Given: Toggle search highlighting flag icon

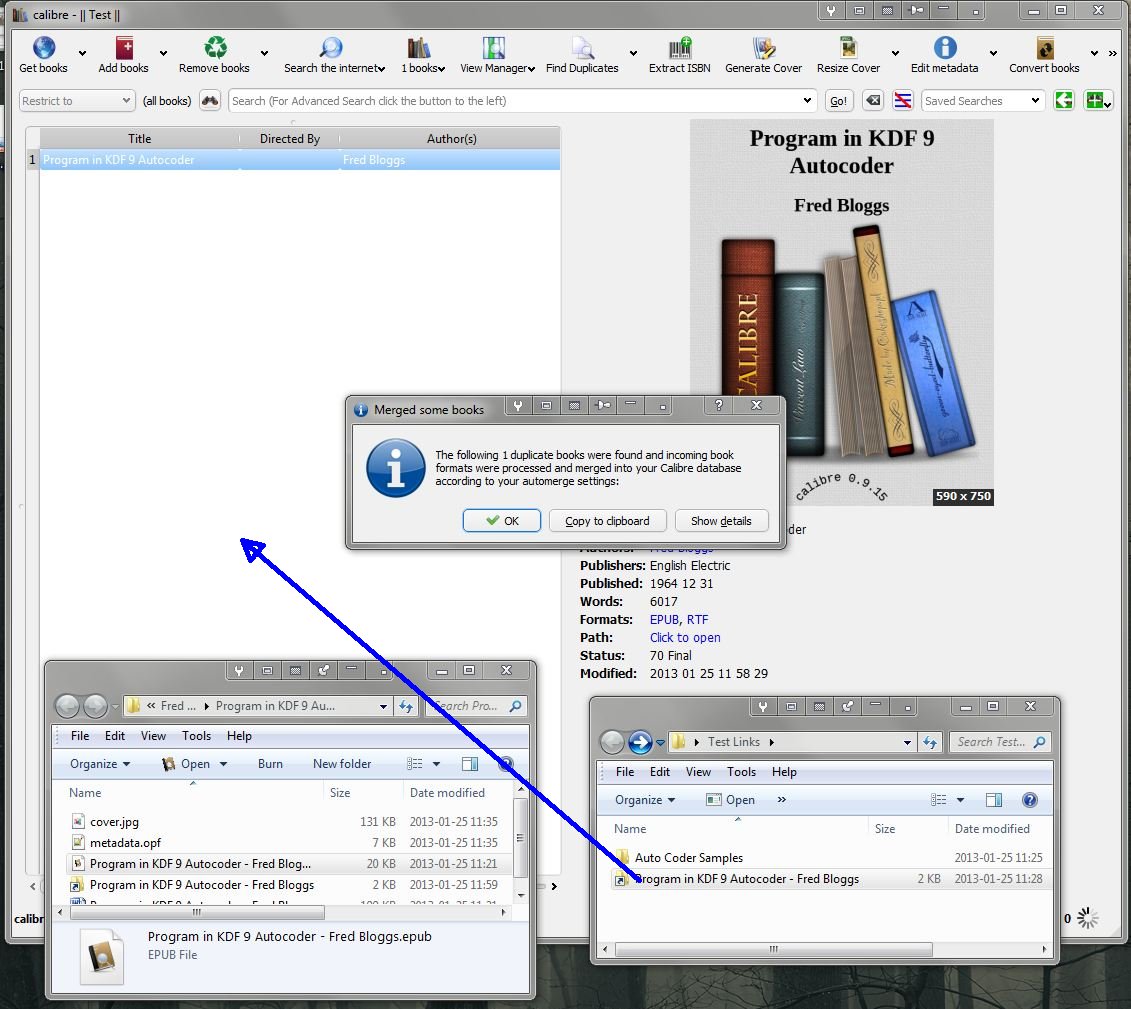Looking at the screenshot, I should pyautogui.click(x=902, y=101).
